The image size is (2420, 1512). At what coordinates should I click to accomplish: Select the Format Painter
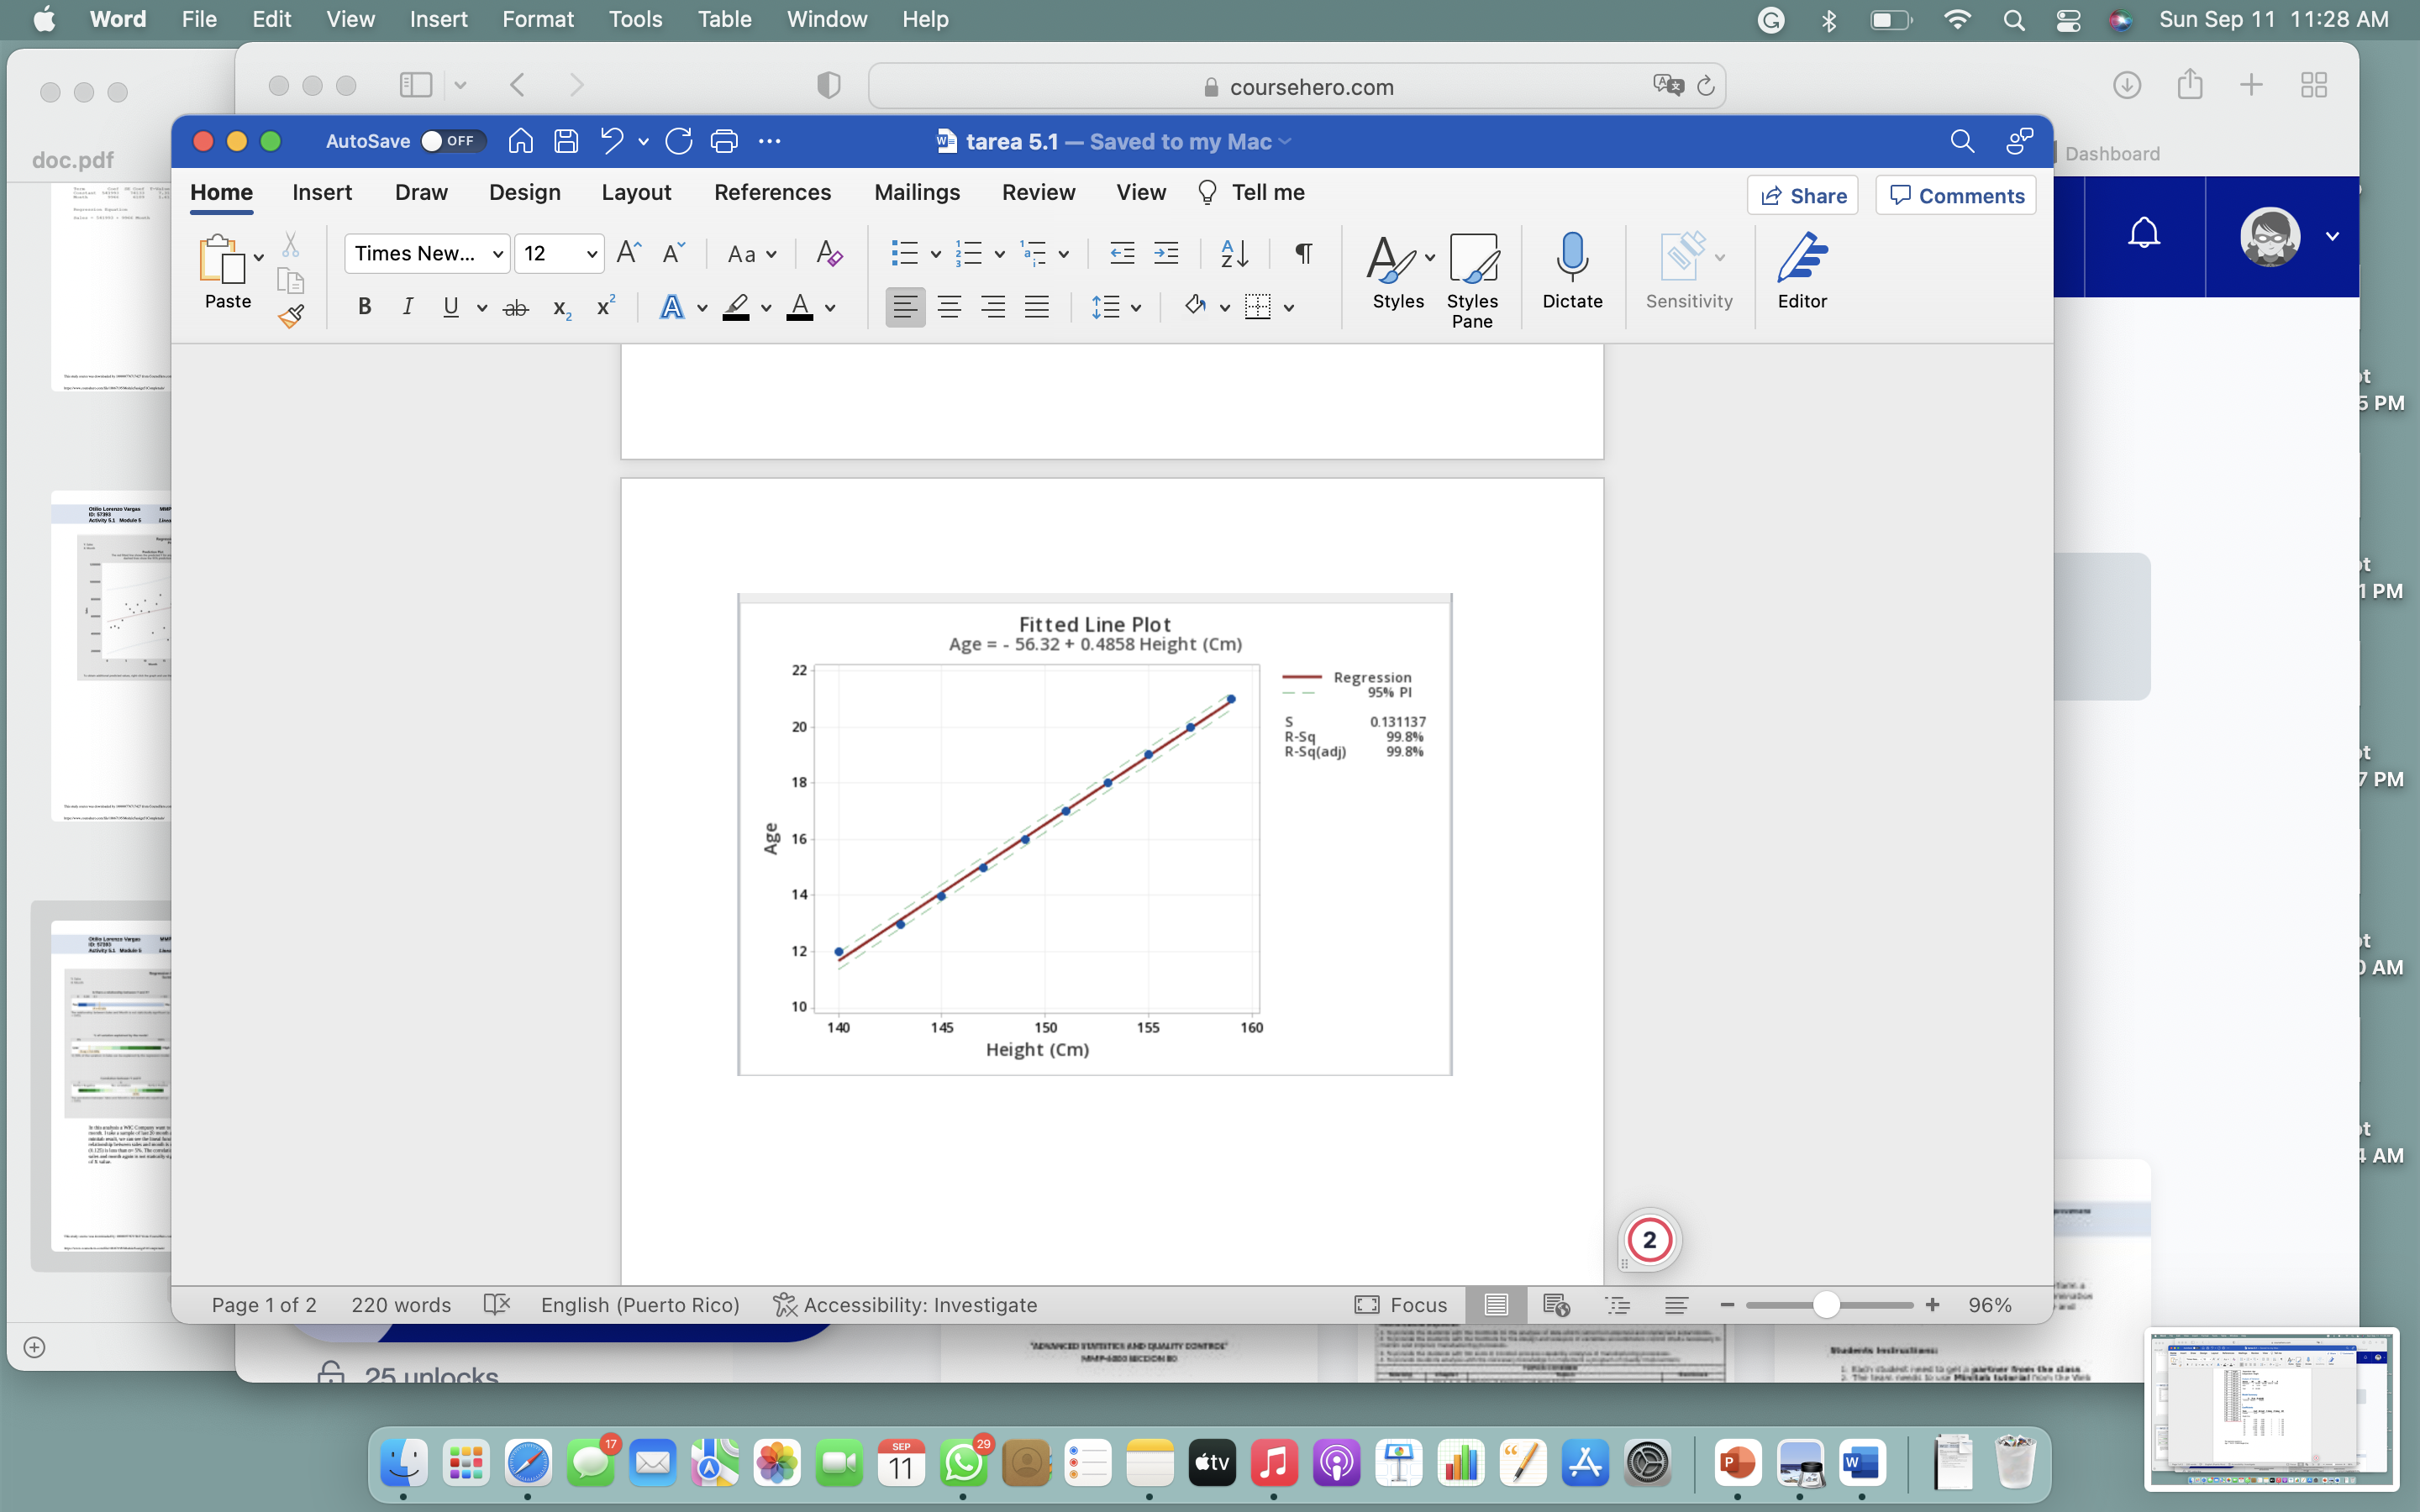[291, 315]
